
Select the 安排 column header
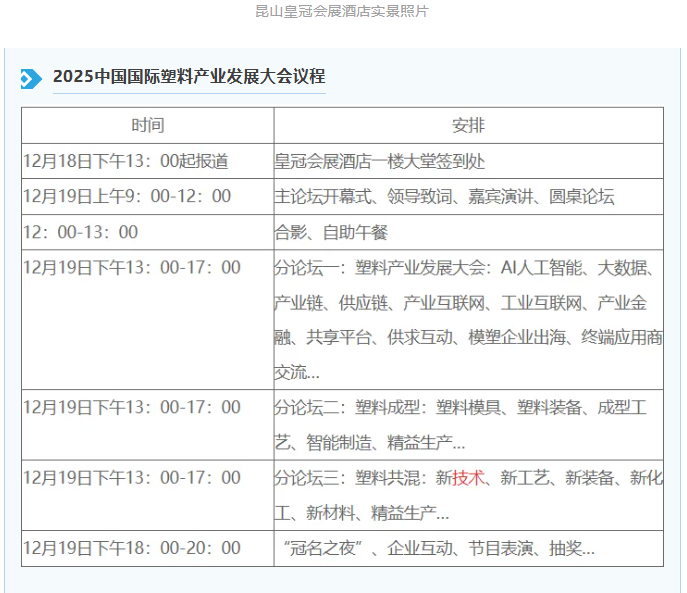(x=468, y=125)
